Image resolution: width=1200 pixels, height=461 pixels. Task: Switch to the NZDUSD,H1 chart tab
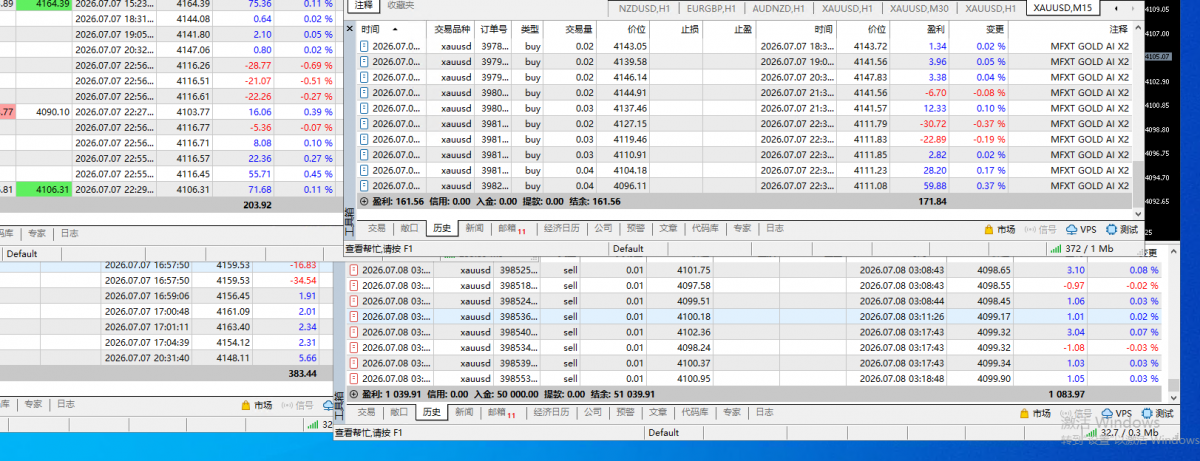[x=645, y=7]
